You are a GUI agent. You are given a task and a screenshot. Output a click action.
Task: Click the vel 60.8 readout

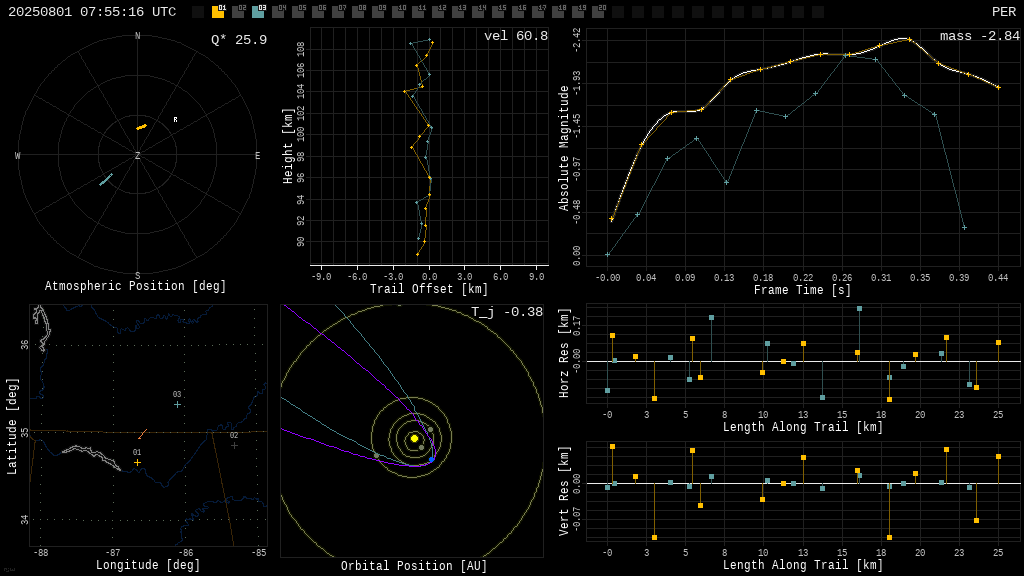tap(516, 36)
